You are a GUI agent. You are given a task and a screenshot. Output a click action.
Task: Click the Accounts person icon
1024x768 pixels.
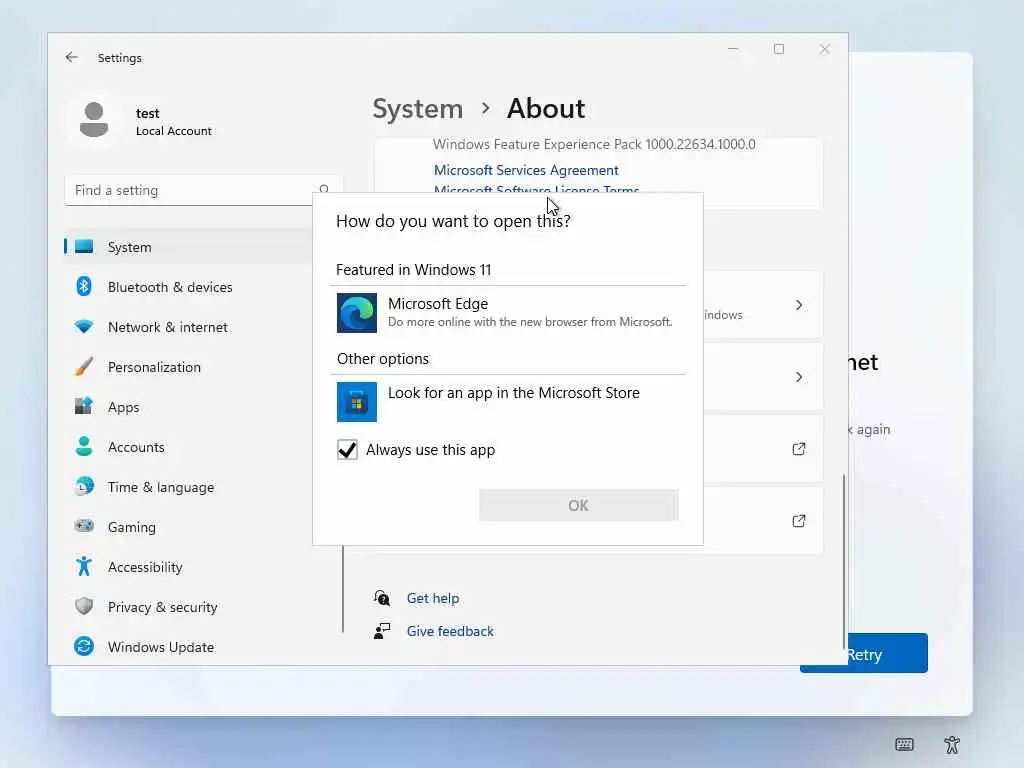pos(84,447)
